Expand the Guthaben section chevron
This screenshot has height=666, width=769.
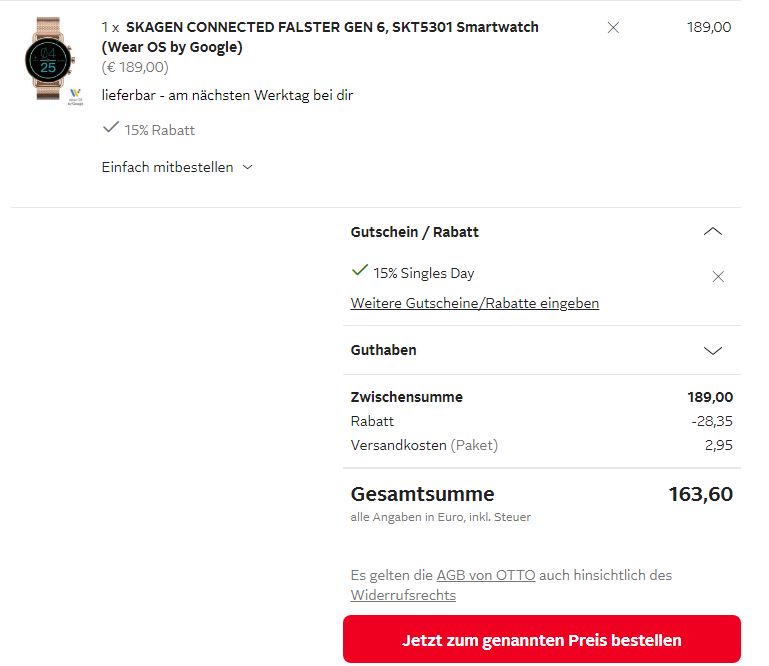click(712, 351)
